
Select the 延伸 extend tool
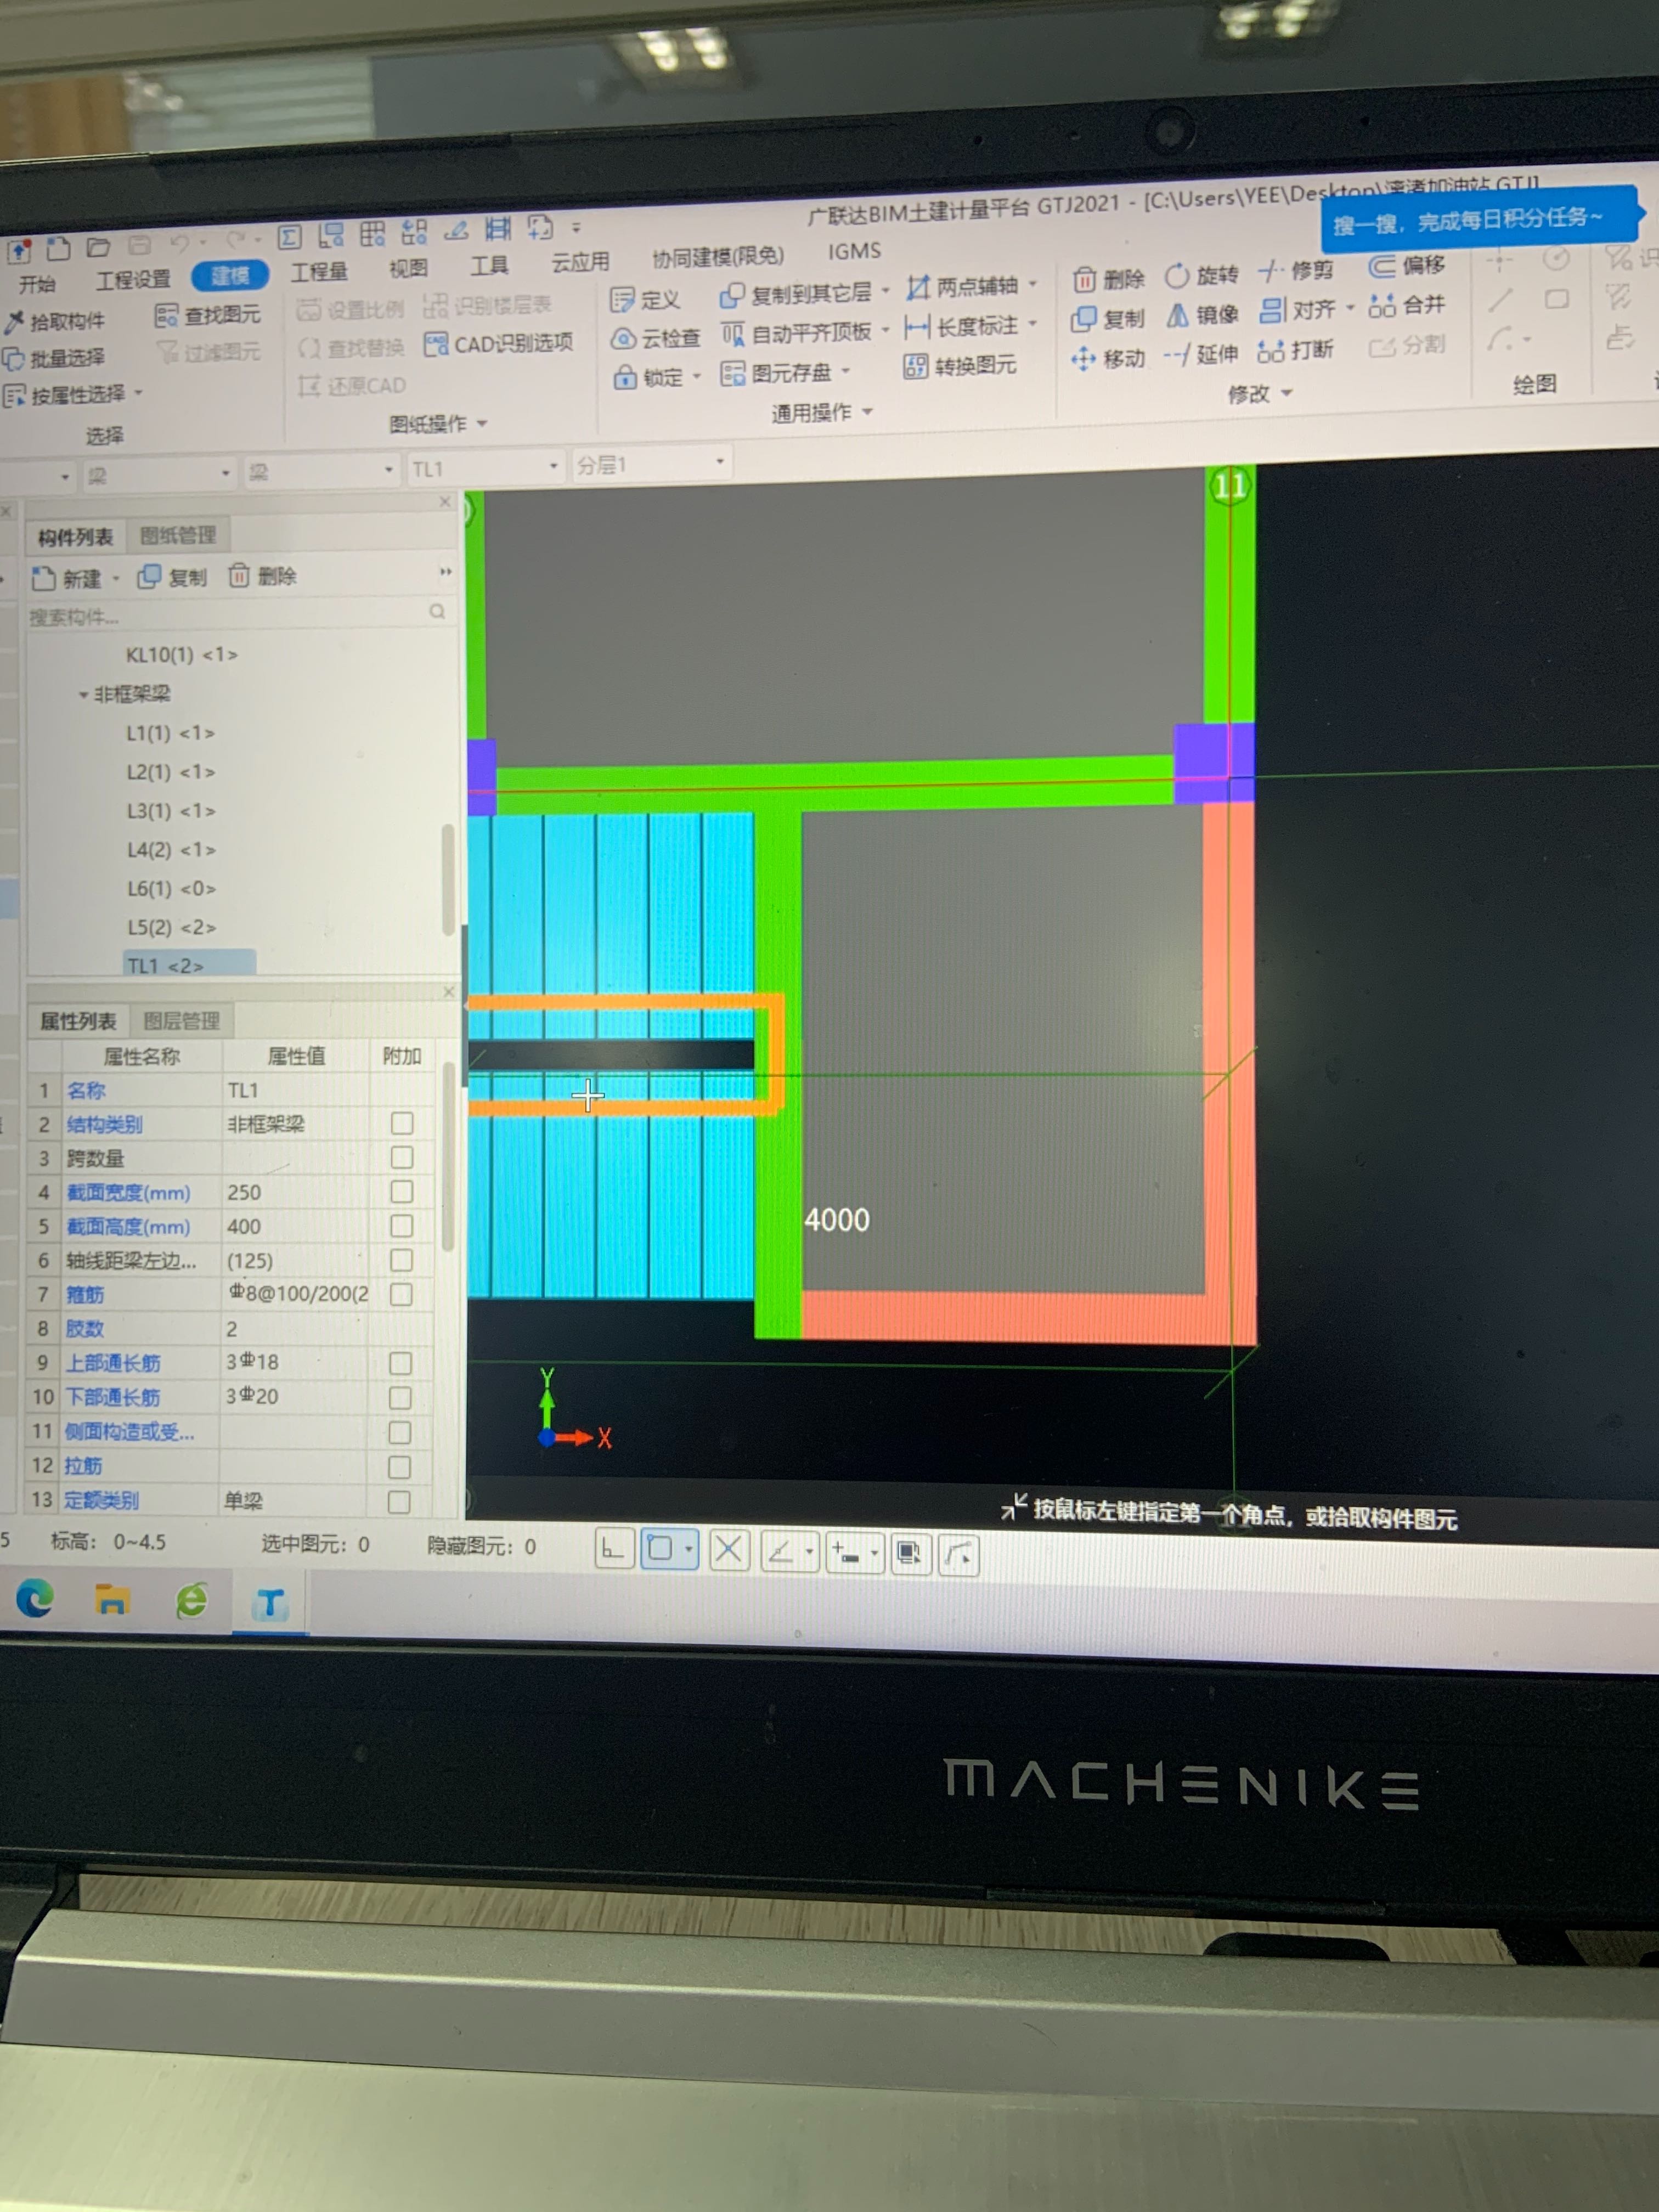(x=1200, y=354)
